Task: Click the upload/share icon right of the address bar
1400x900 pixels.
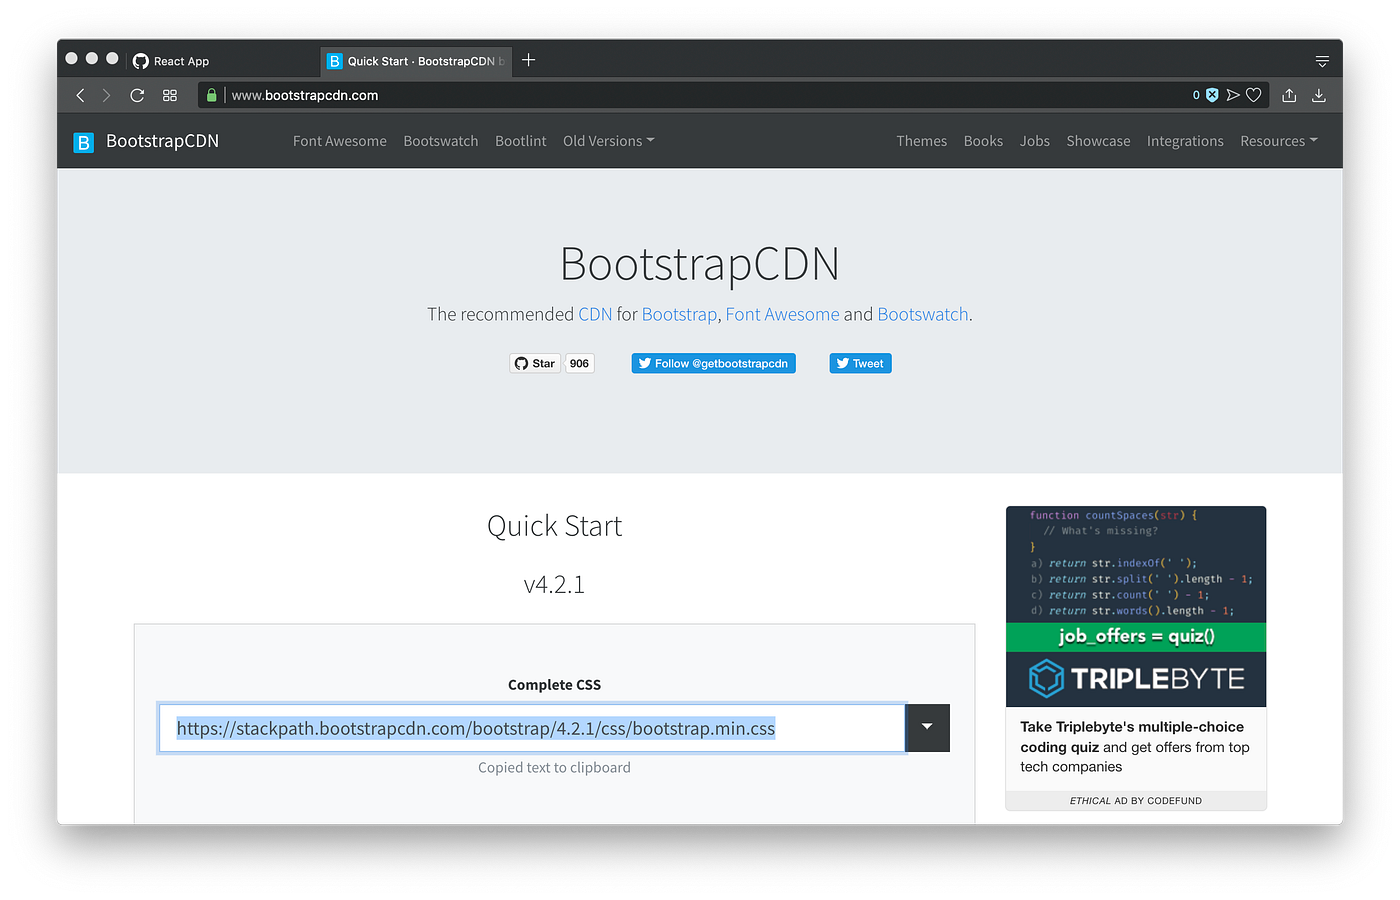Action: coord(1289,95)
